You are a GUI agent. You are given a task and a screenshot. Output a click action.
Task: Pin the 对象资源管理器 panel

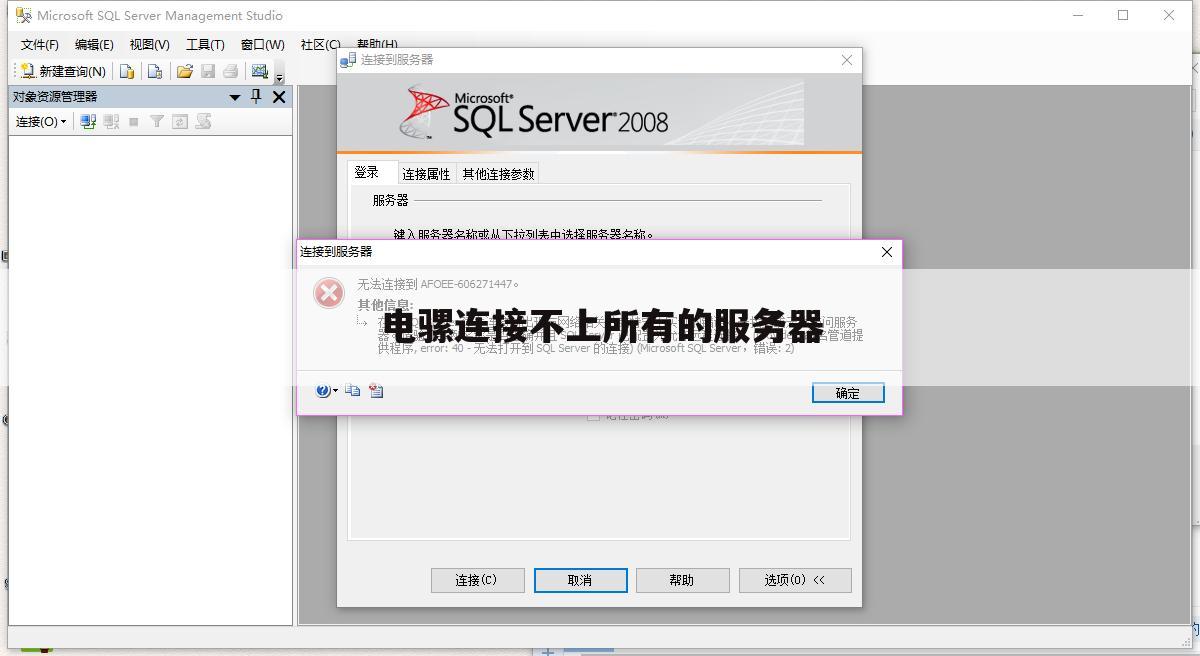(256, 97)
